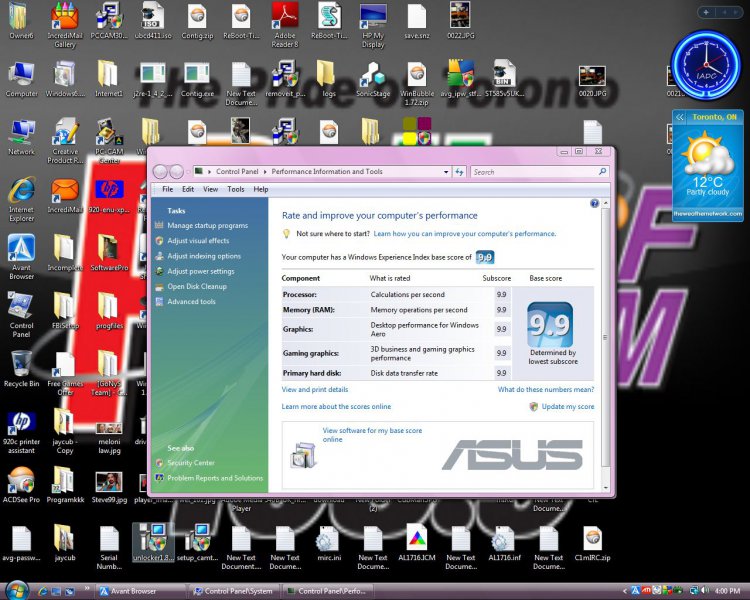Show hidden tray icons arrow
Screen dimensions: 750x600
coord(624,591)
